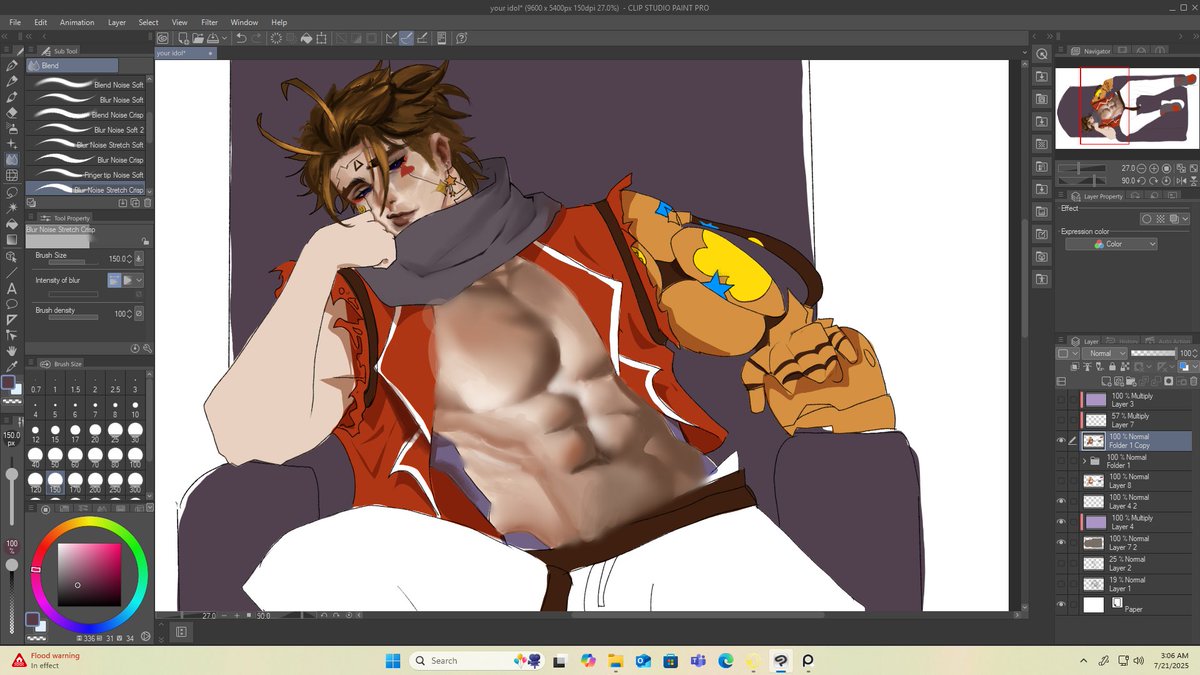Adjust the Brush Size slider
Screen dimensions: 1200x675
(74, 264)
